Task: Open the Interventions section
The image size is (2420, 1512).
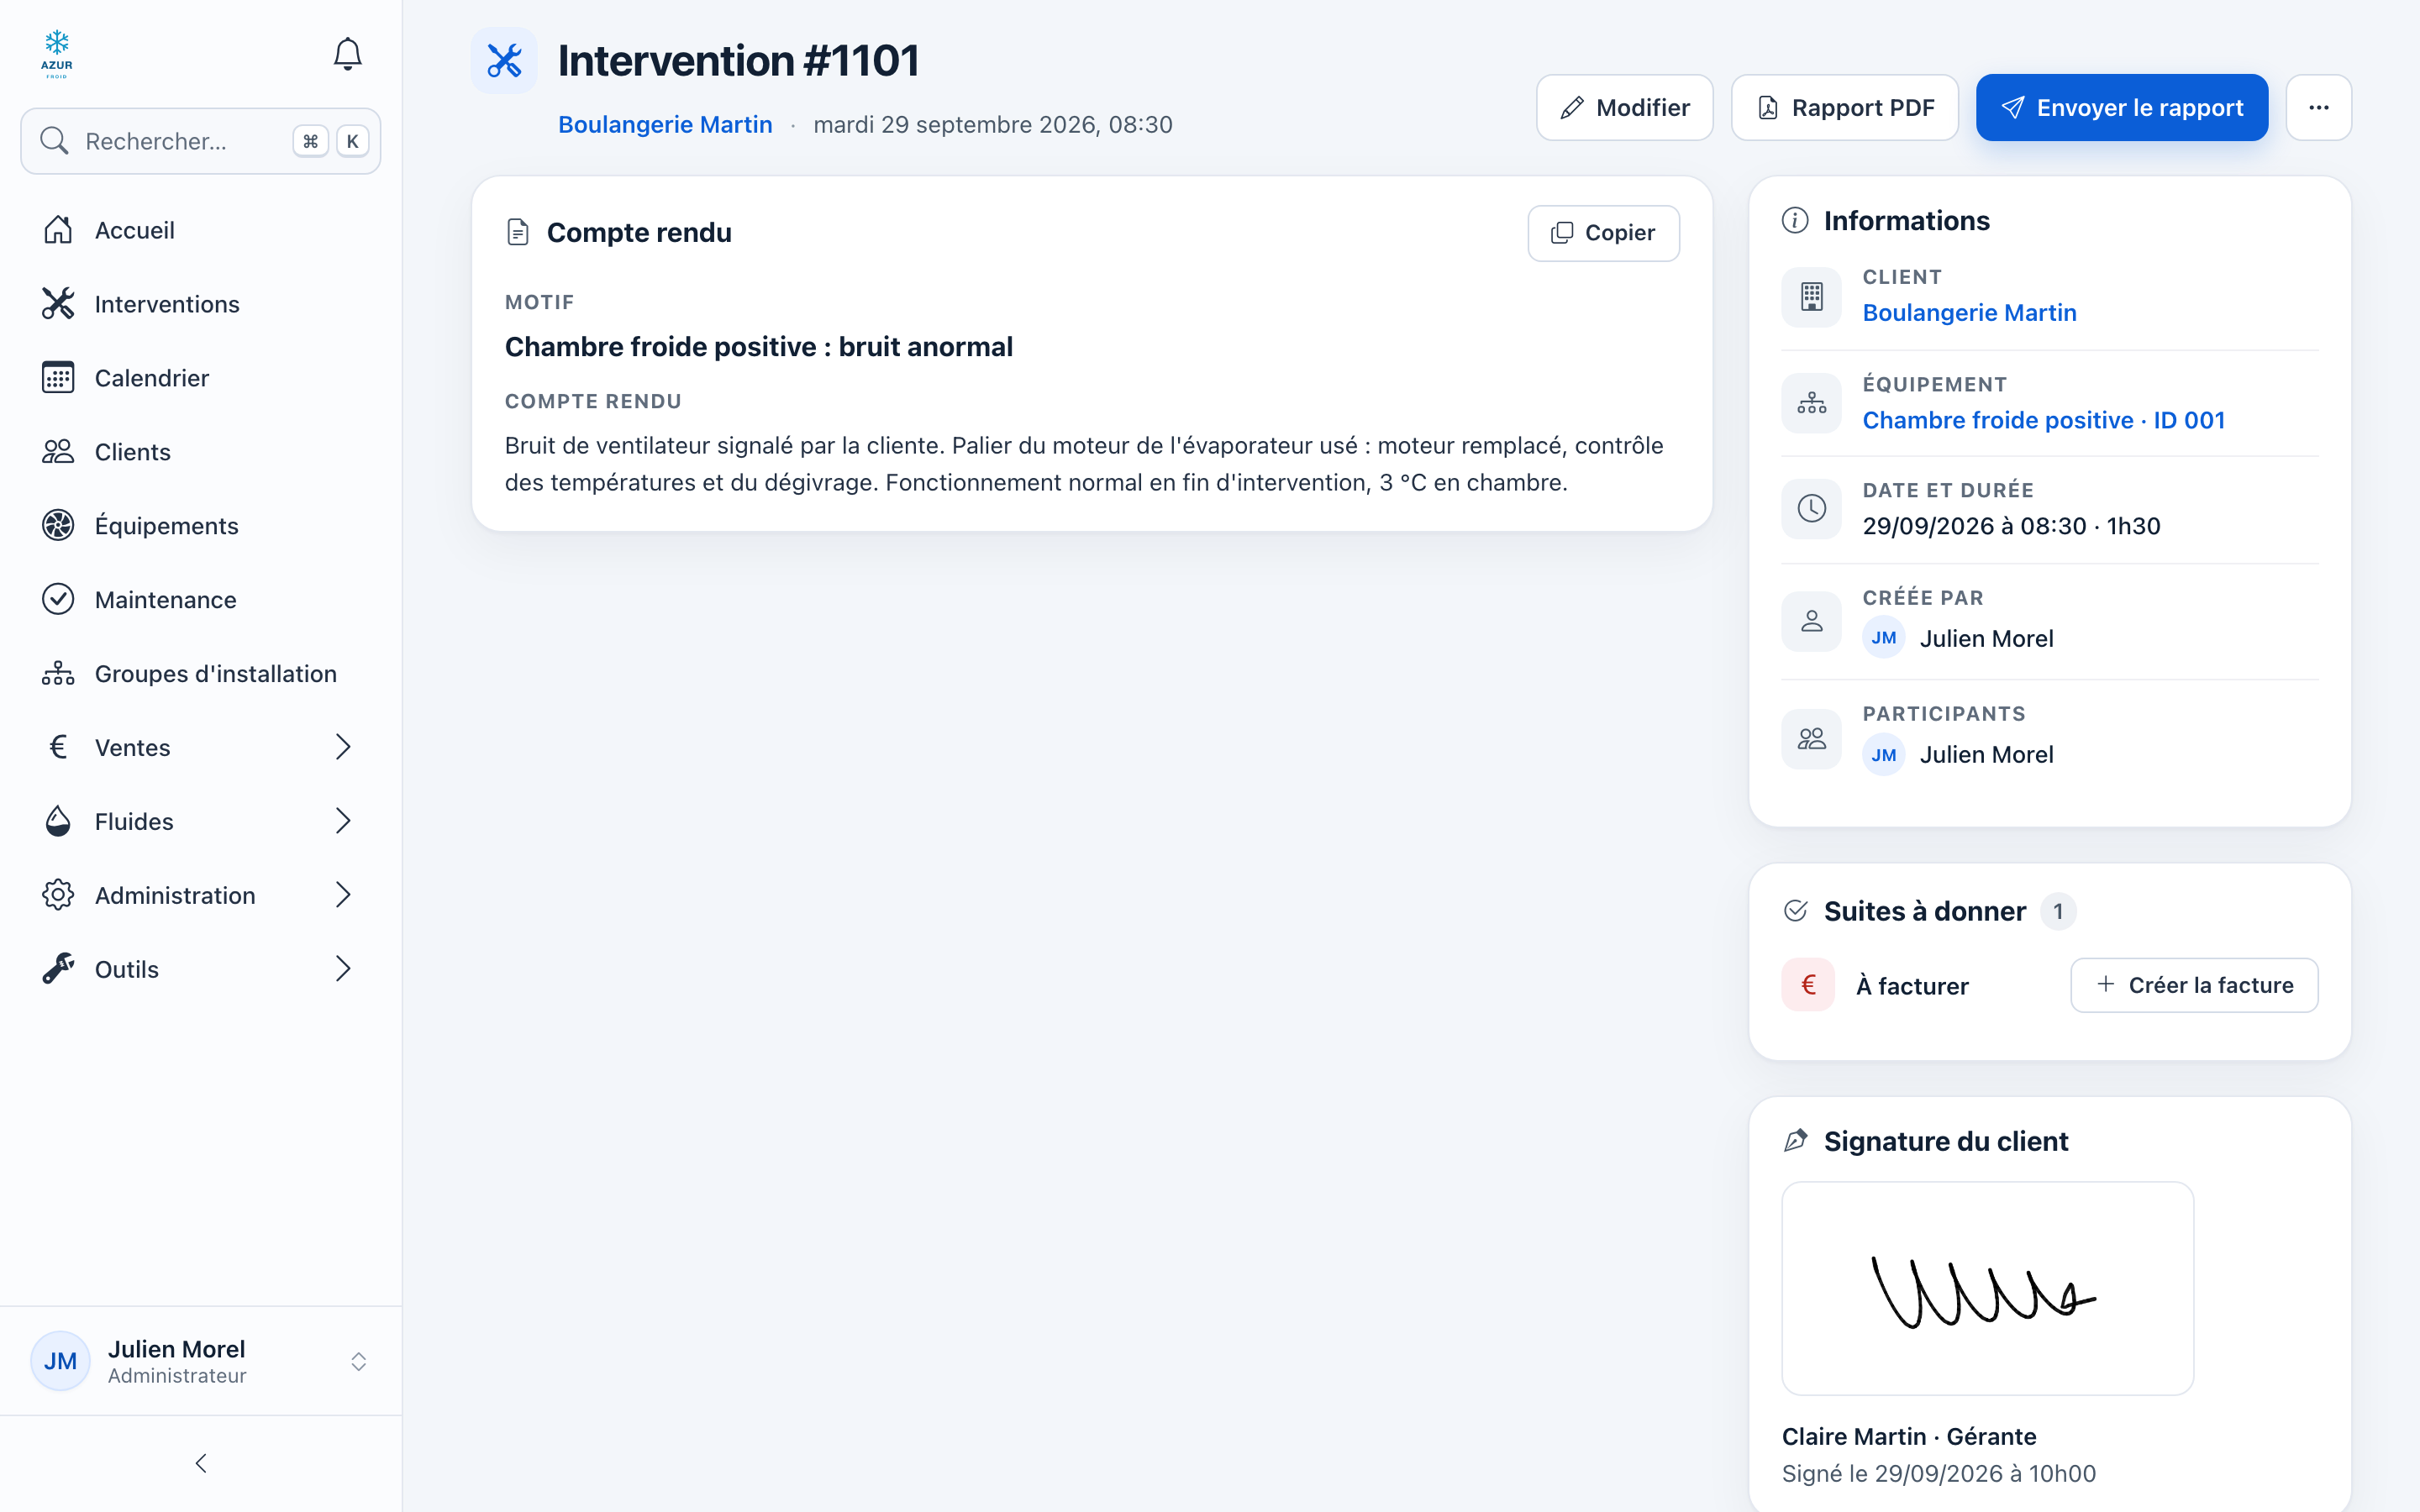Action: tap(200, 304)
